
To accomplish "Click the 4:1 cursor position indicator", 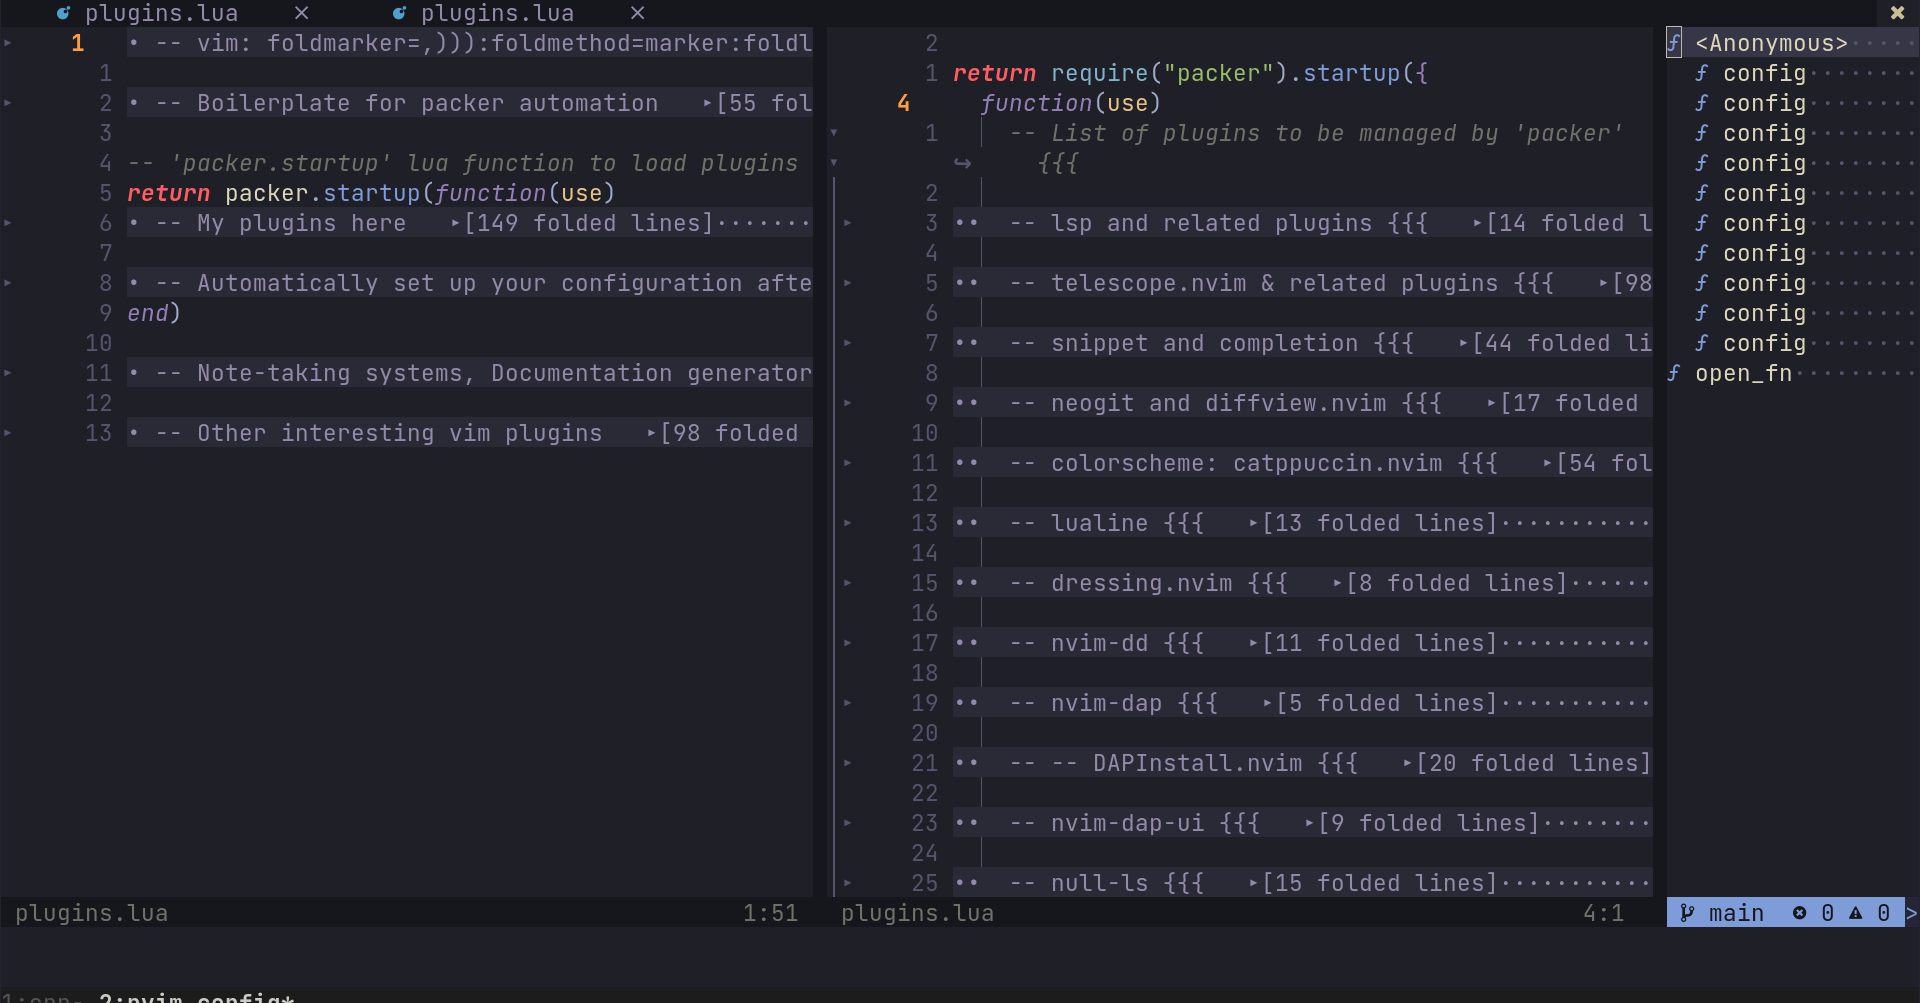I will (x=1603, y=913).
